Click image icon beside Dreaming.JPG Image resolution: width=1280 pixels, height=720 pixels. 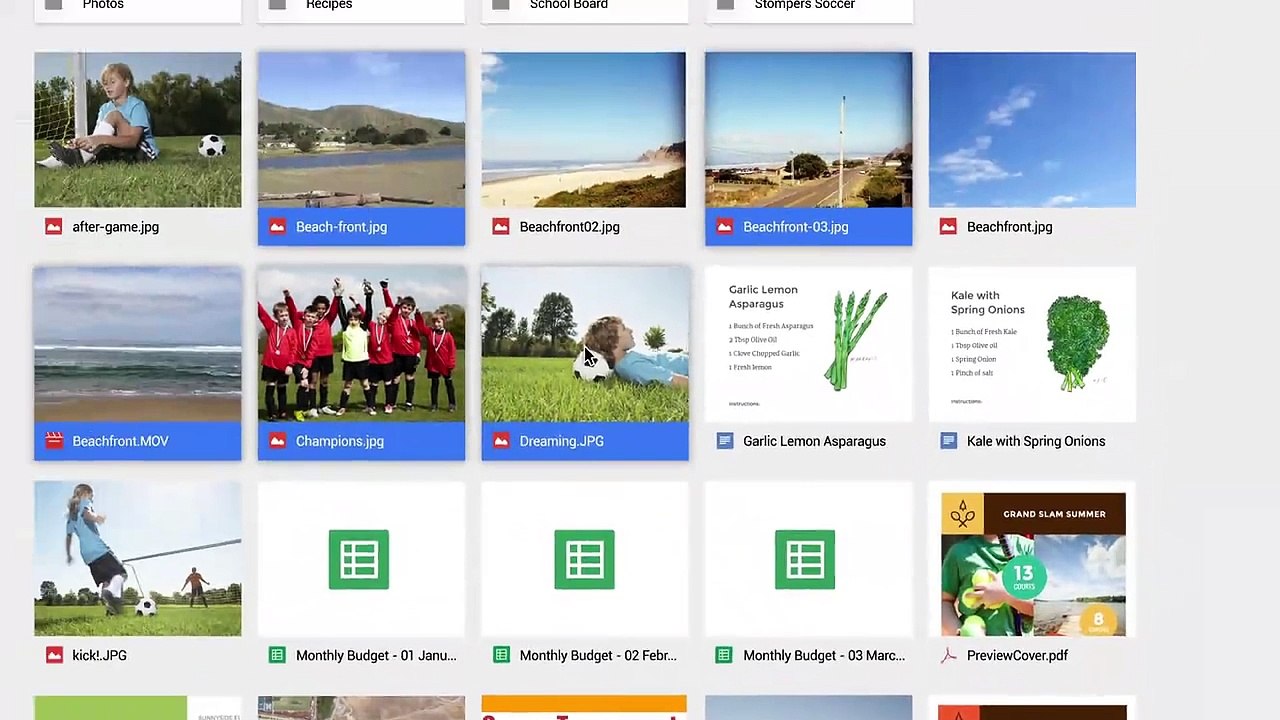tap(501, 441)
